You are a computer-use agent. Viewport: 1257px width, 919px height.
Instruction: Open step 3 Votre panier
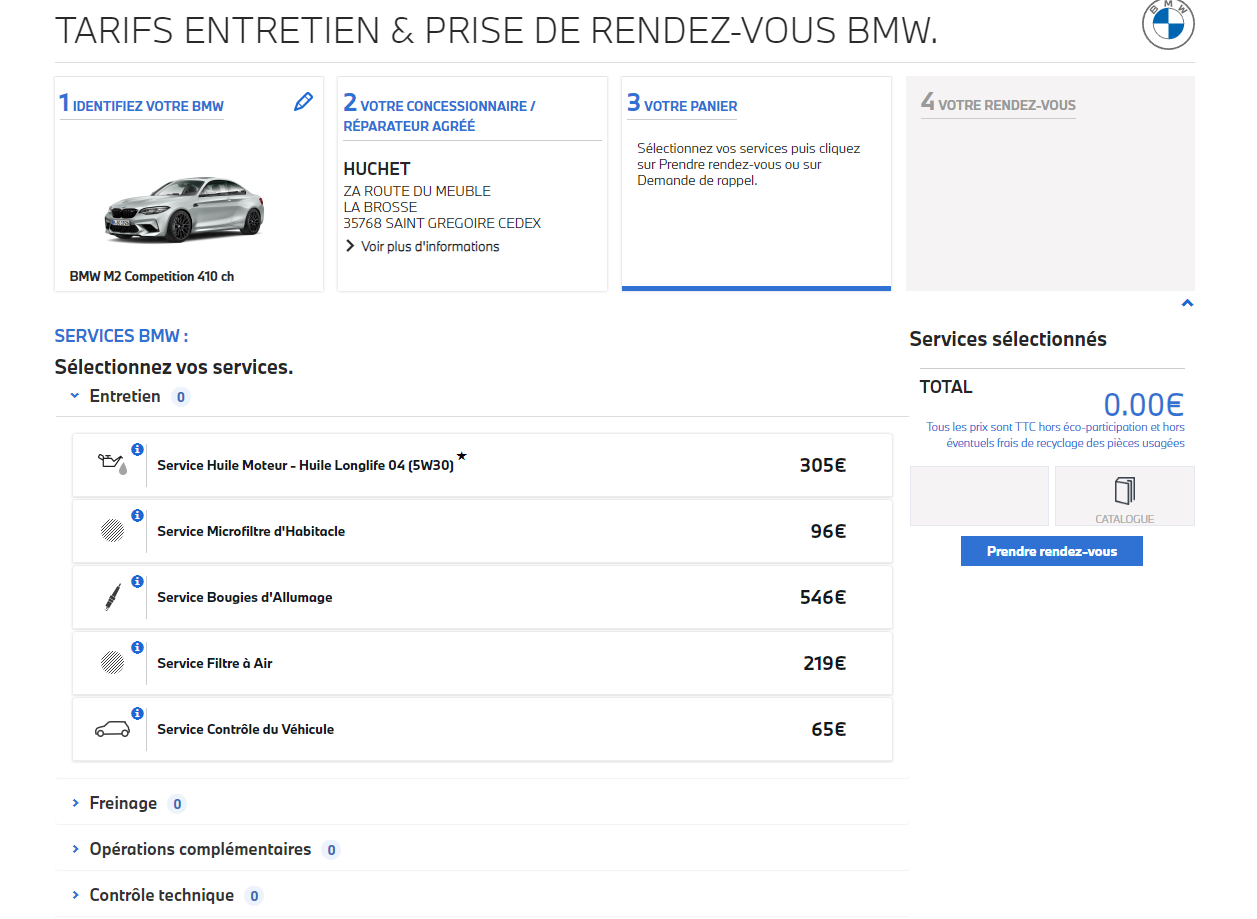click(682, 104)
